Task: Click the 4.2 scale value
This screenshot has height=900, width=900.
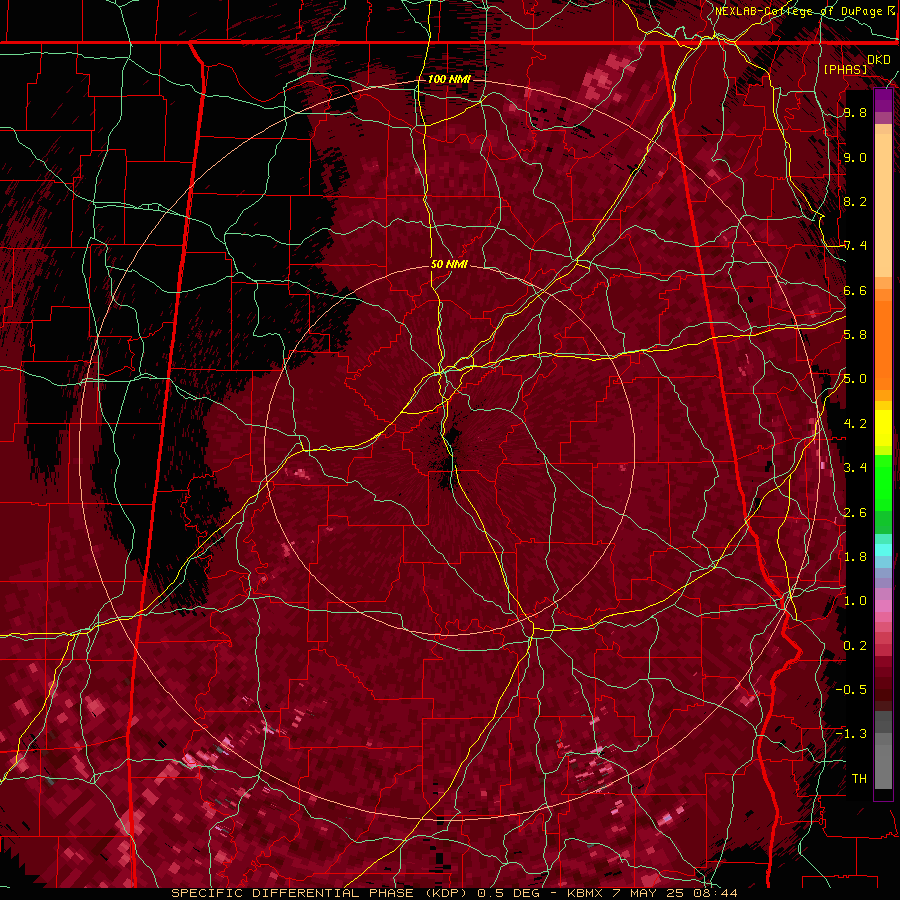Action: (x=855, y=424)
